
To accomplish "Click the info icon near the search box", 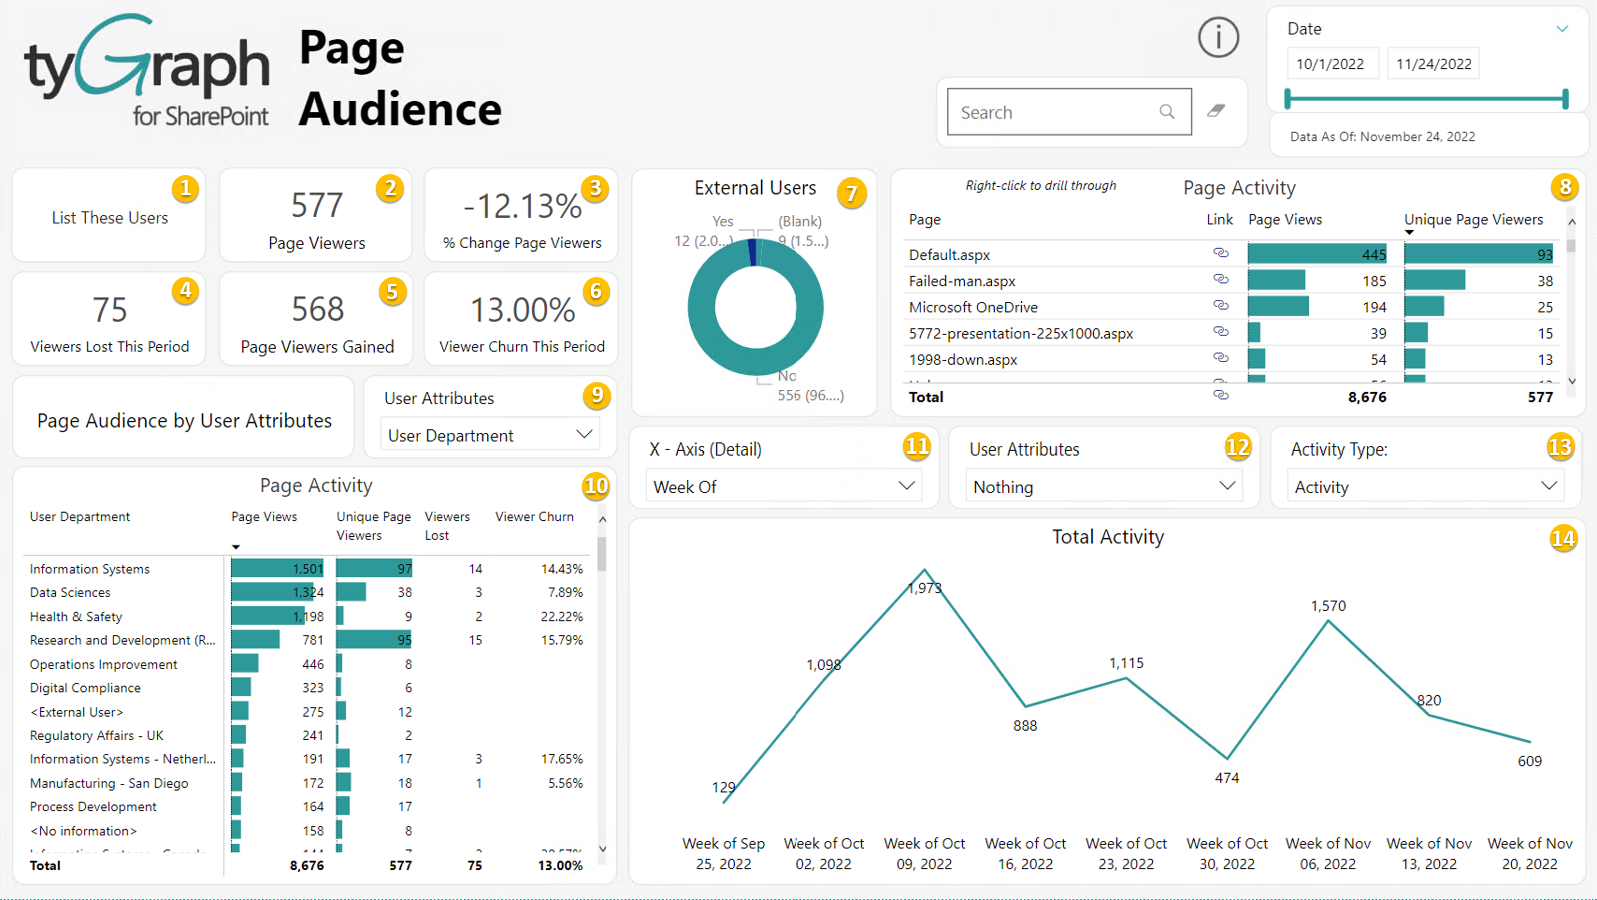I will [1218, 38].
